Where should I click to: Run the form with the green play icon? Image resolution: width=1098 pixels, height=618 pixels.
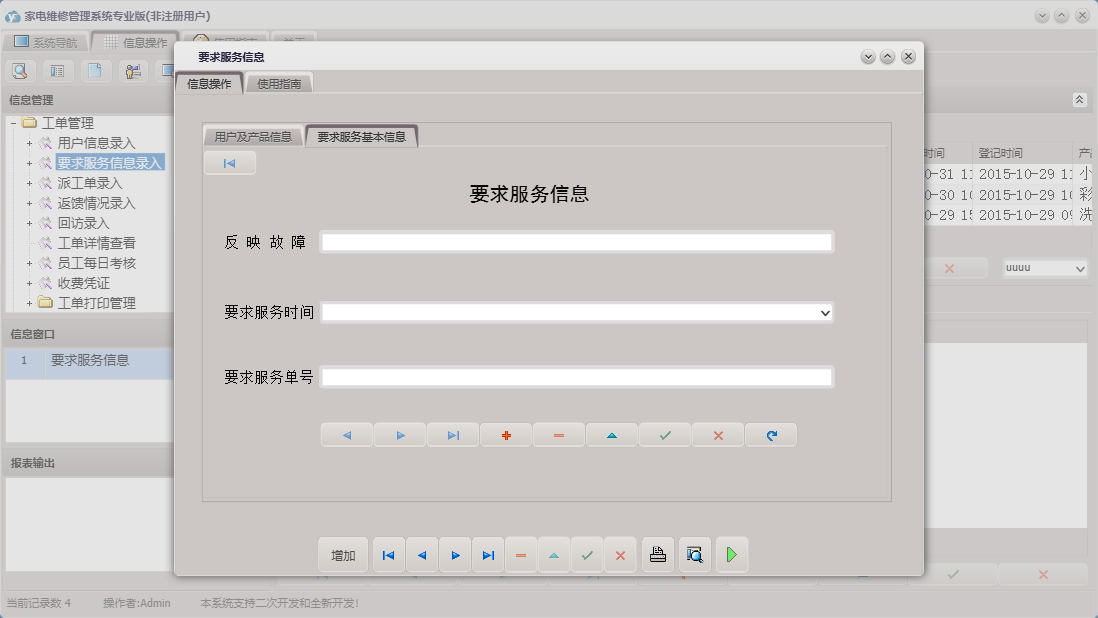[x=731, y=554]
